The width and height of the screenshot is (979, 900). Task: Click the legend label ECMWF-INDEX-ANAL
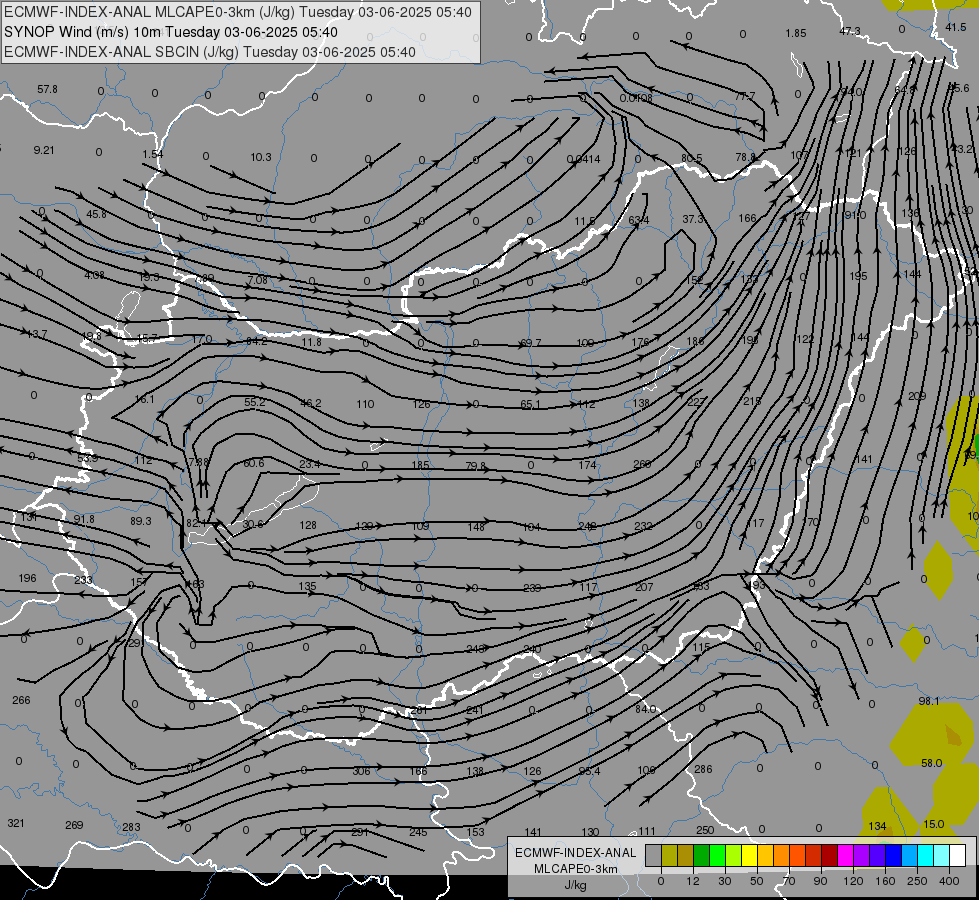[x=576, y=853]
